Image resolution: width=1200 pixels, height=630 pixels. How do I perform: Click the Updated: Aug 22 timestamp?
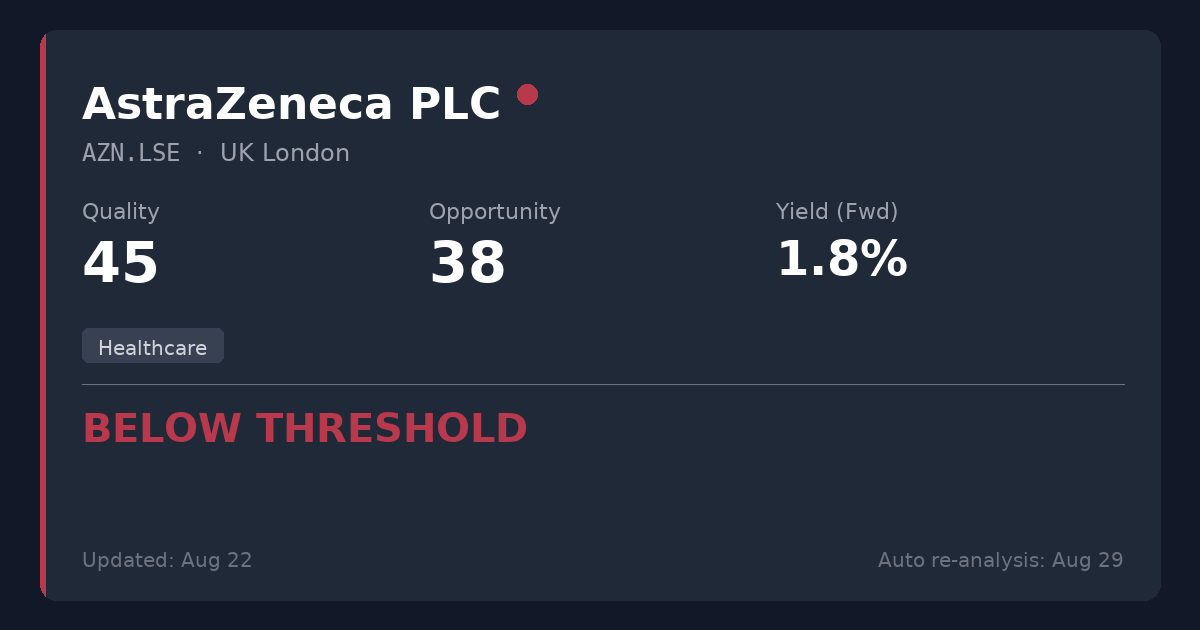coord(167,560)
